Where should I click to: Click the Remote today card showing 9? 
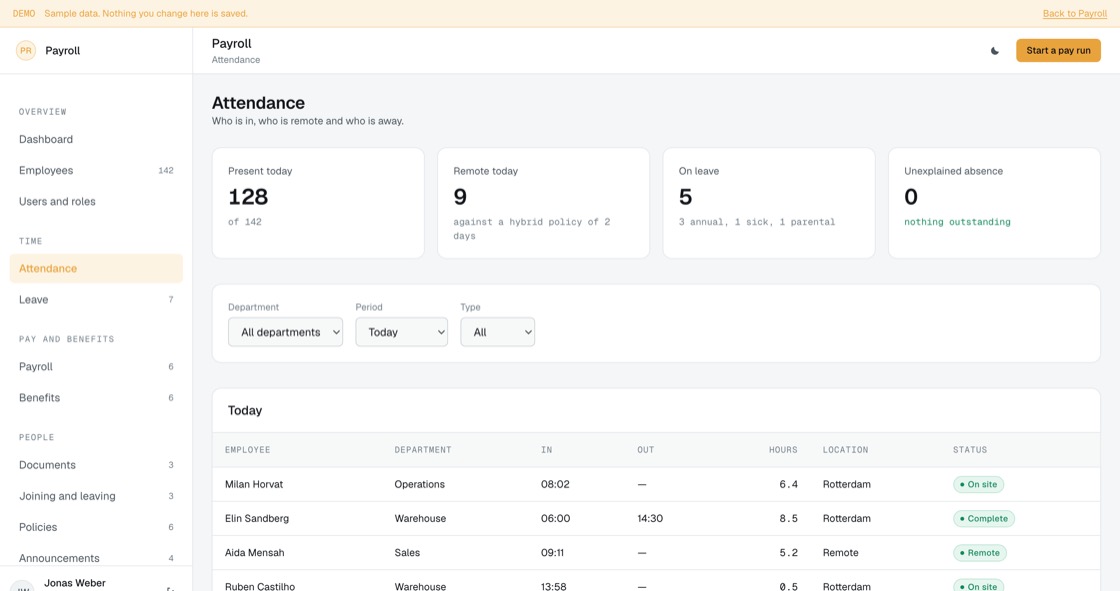pos(544,203)
